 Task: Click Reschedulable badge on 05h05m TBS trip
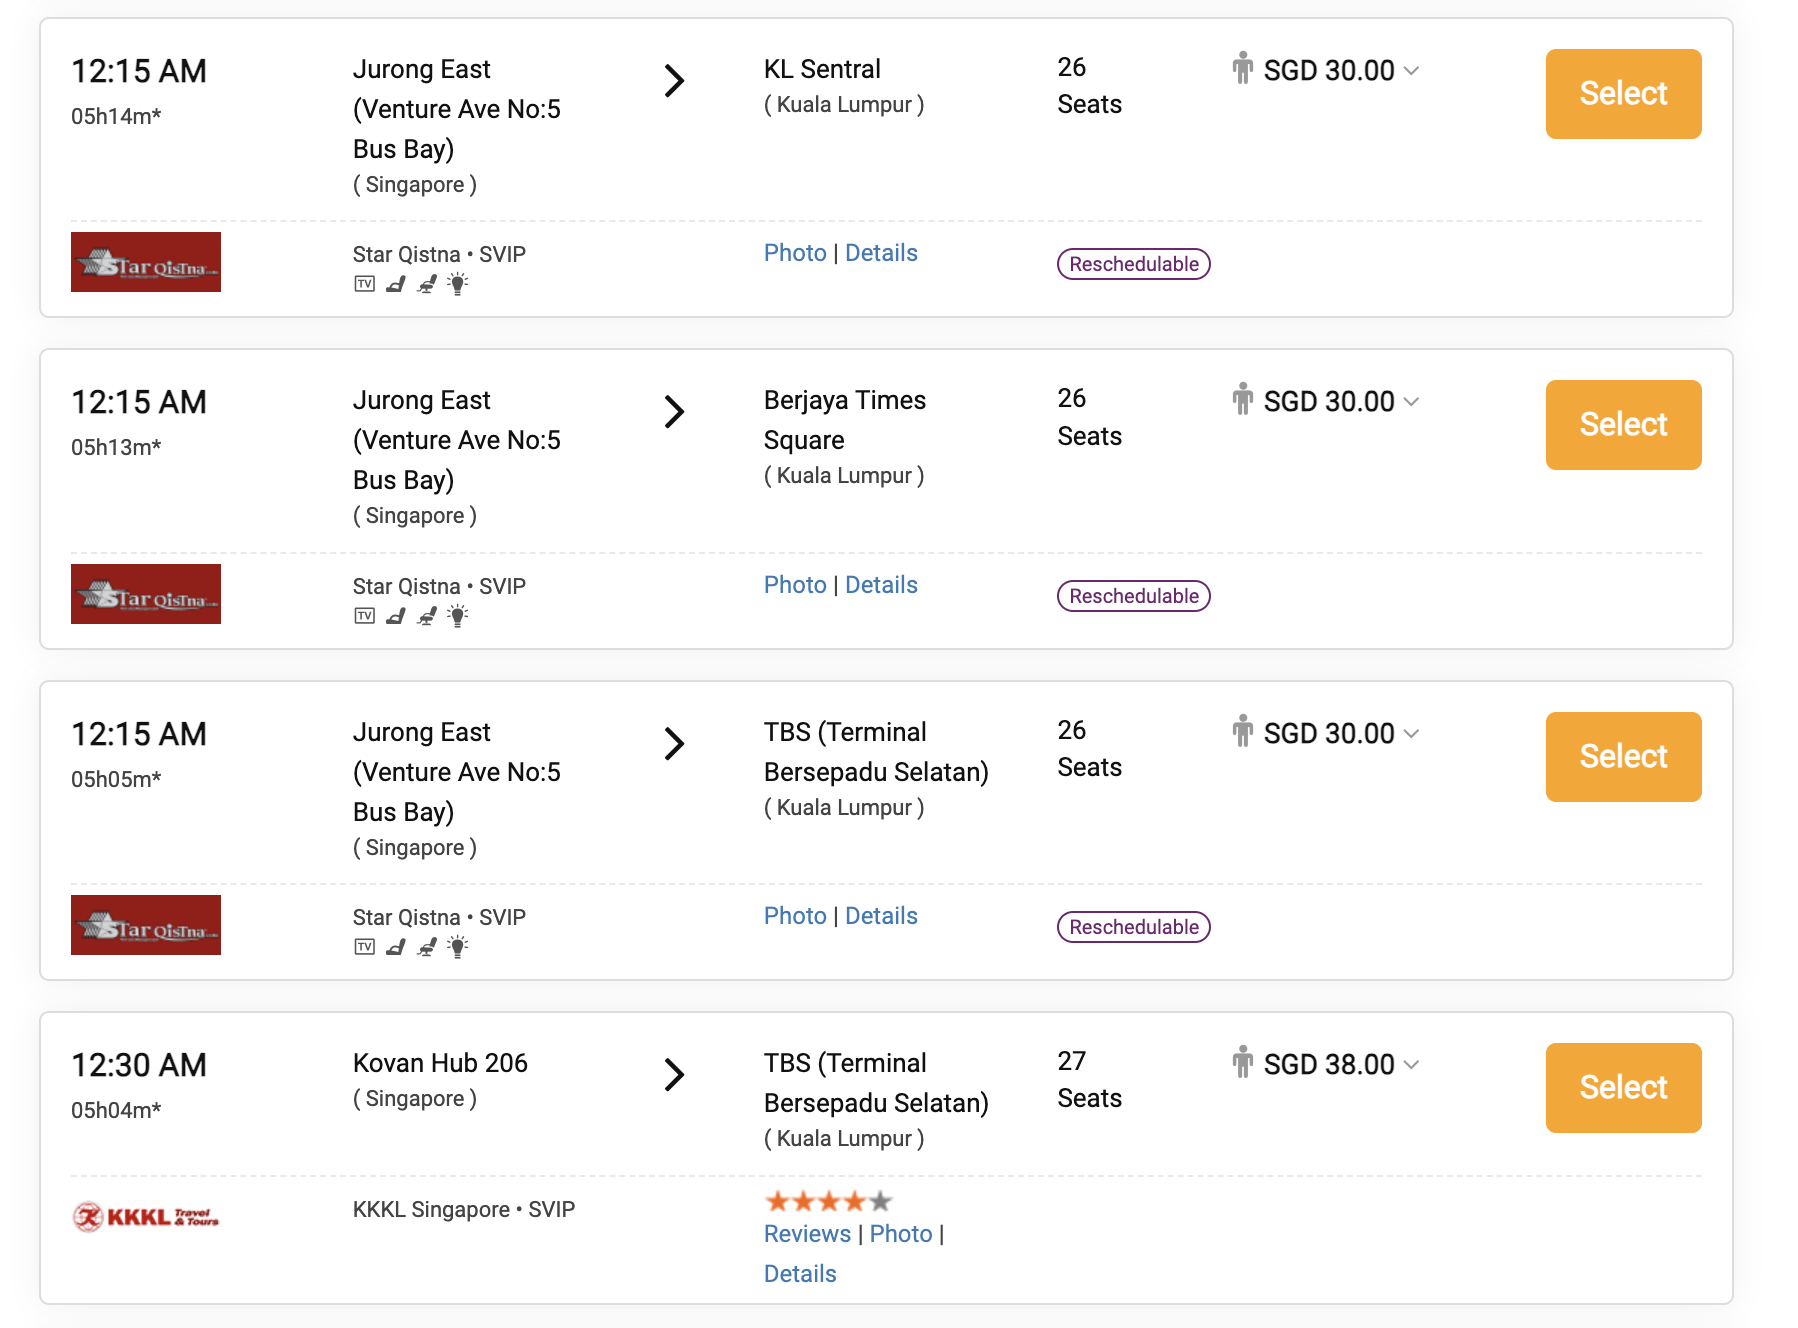[1134, 927]
